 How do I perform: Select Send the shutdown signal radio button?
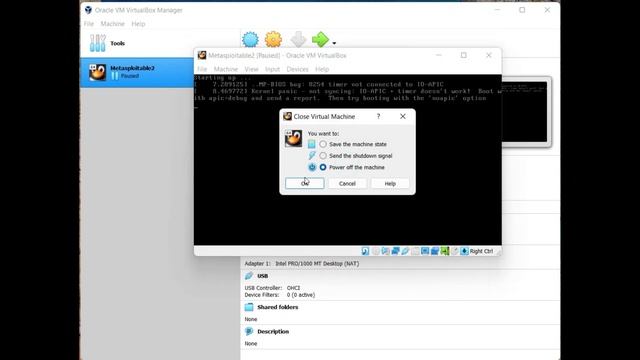click(x=323, y=156)
